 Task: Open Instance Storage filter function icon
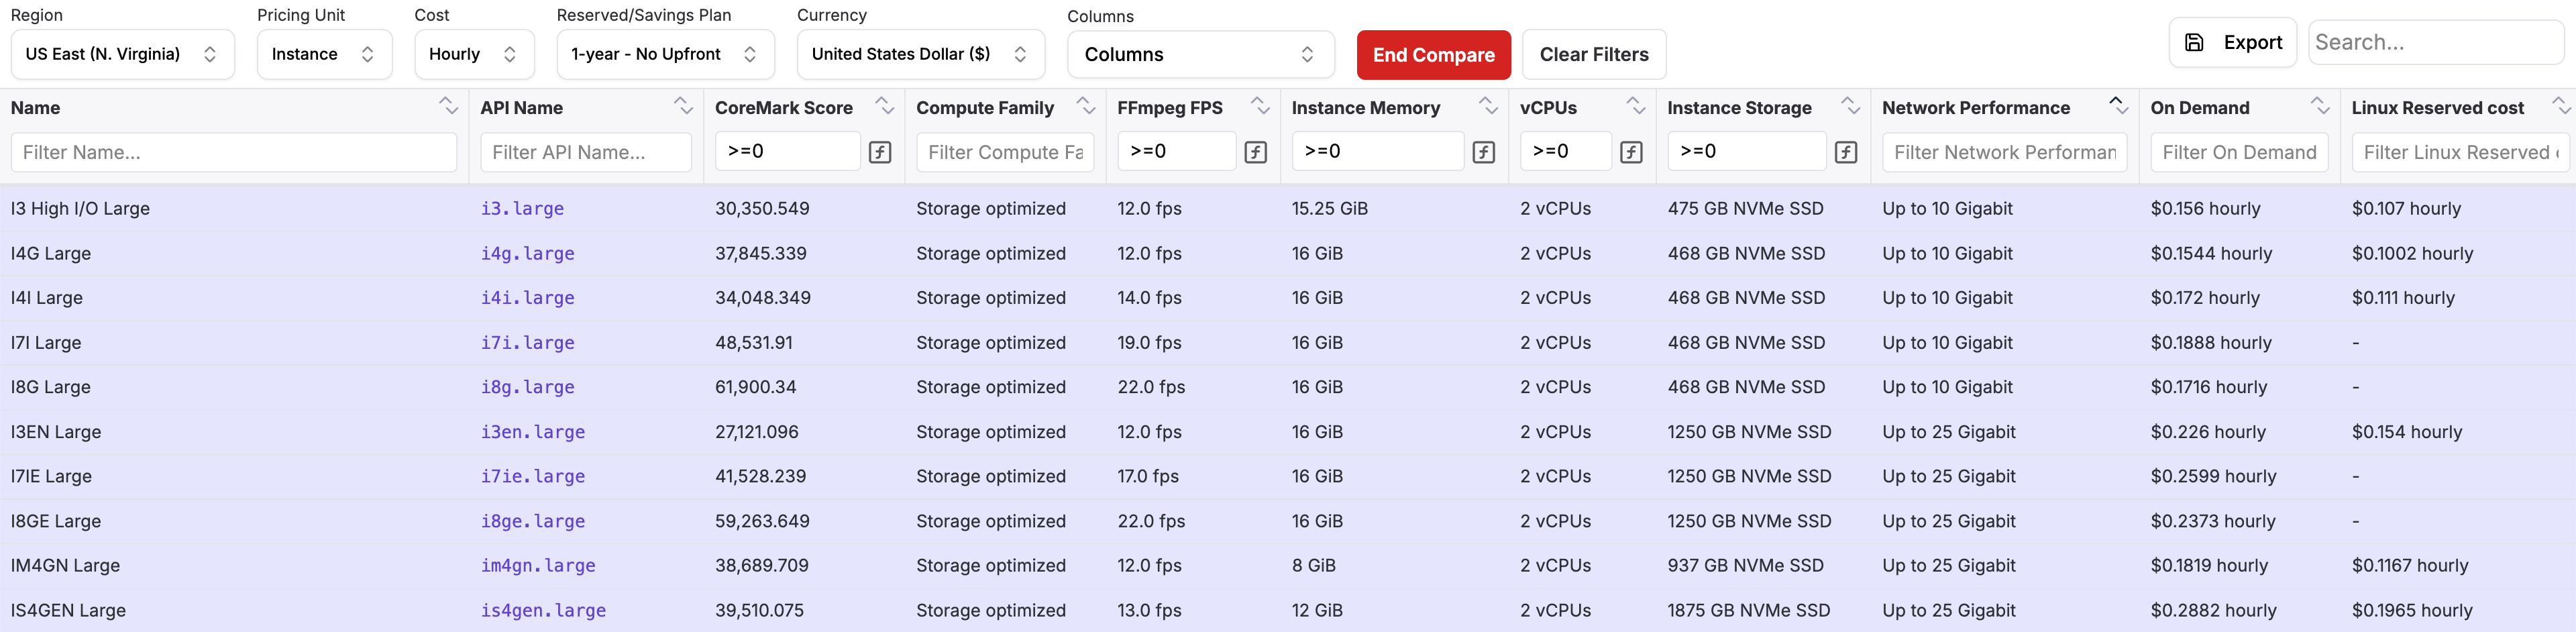click(x=1846, y=152)
